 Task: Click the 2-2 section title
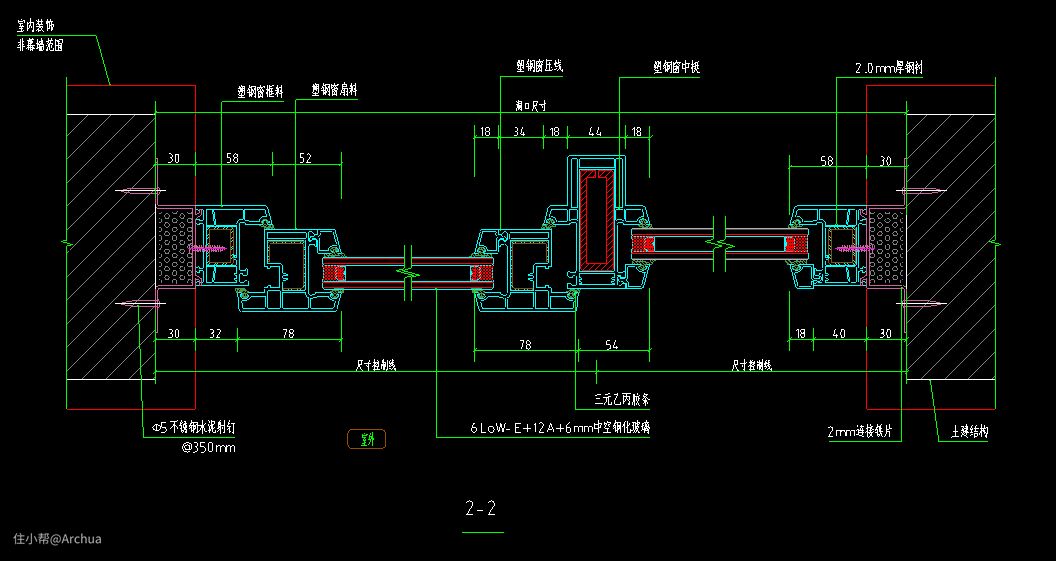pyautogui.click(x=481, y=509)
